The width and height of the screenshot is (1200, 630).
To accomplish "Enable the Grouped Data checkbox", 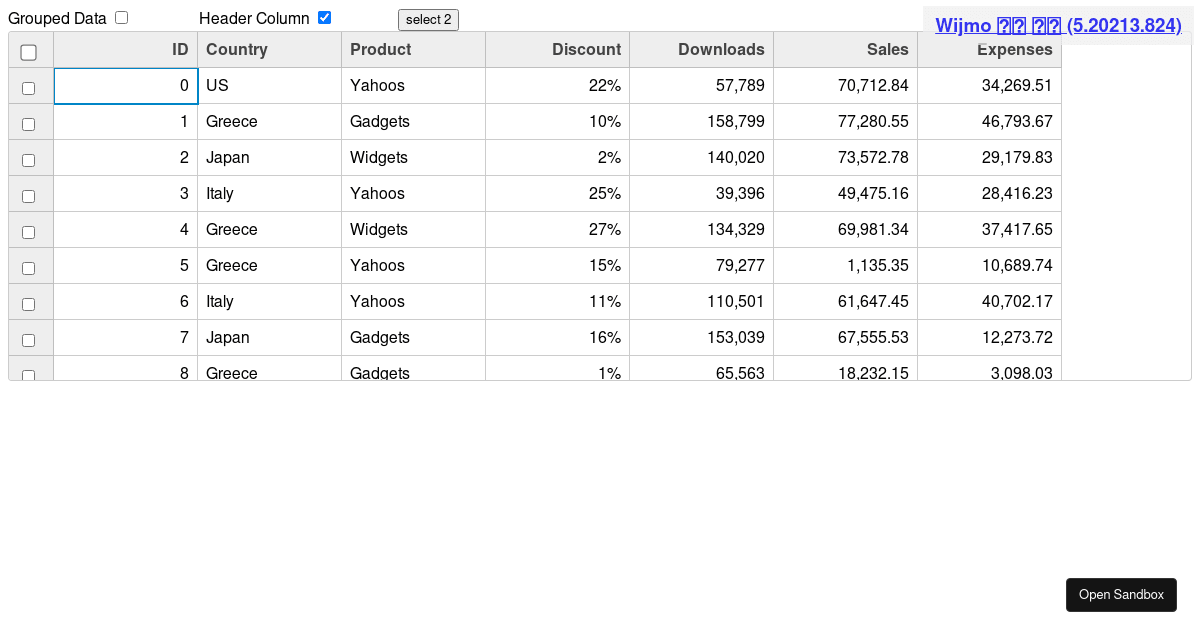I will [121, 18].
